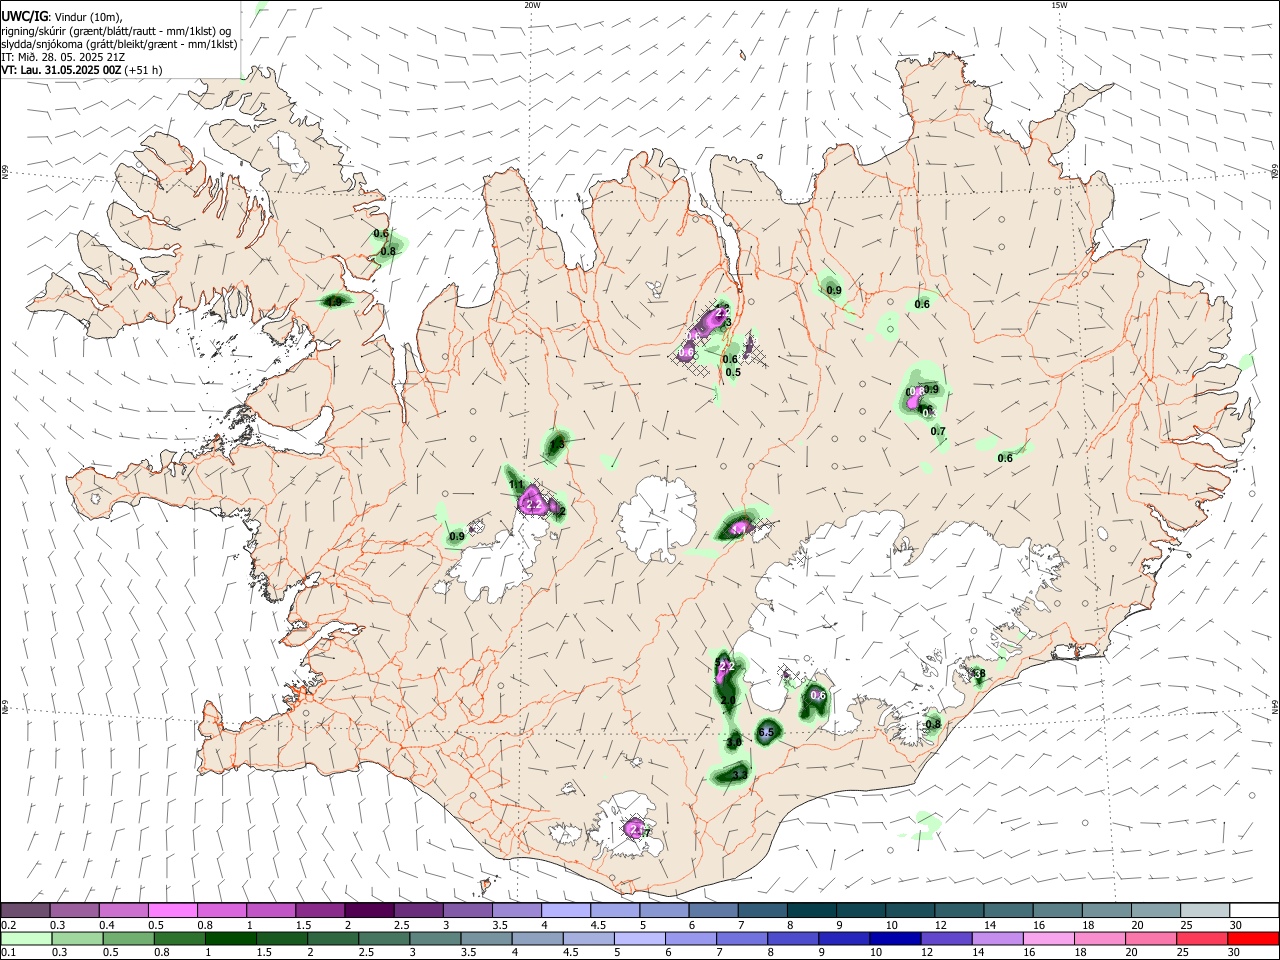Click the snow legend swatch between 1.5 and 2

click(320, 910)
